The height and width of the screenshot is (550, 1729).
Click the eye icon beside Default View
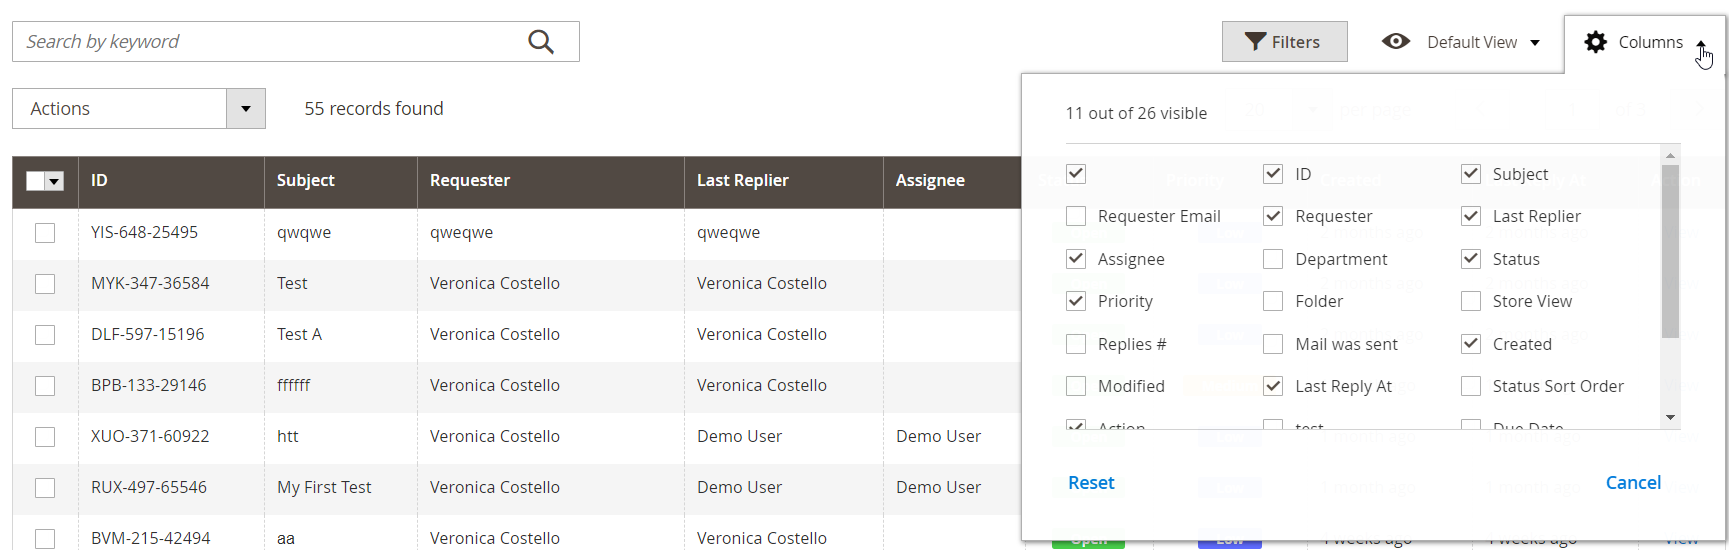point(1396,41)
